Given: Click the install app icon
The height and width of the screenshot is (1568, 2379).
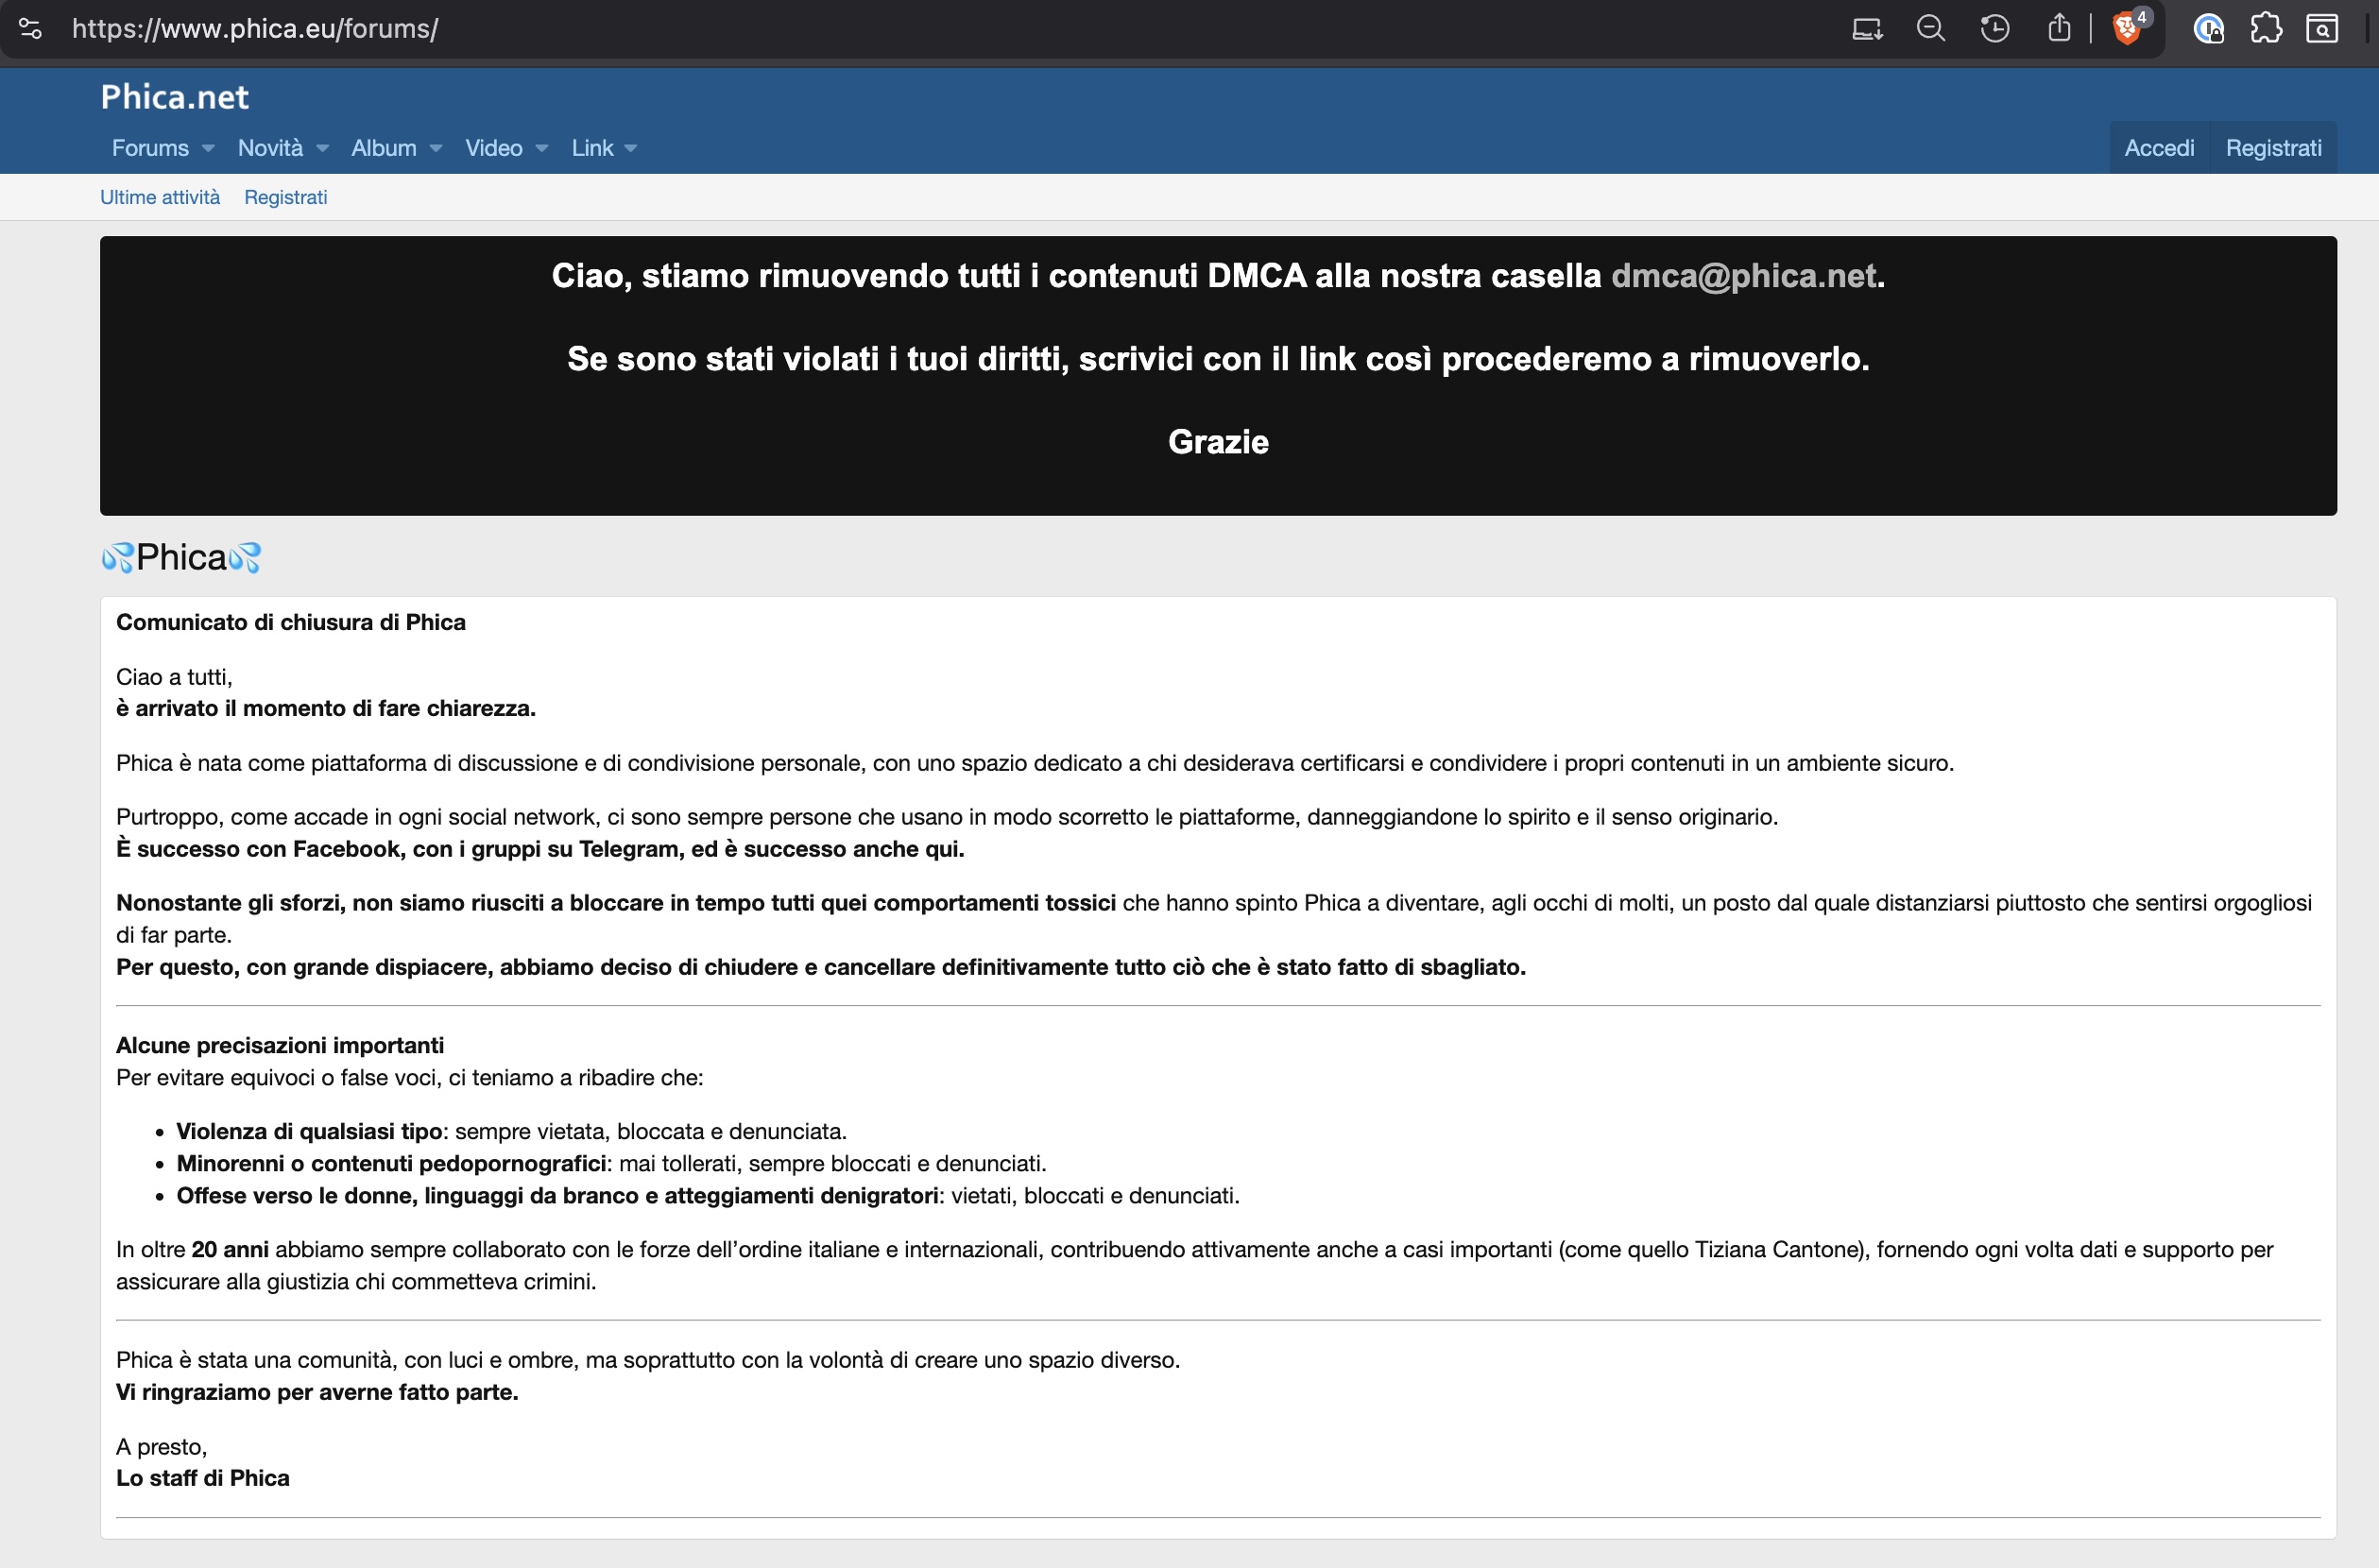Looking at the screenshot, I should point(1866,28).
